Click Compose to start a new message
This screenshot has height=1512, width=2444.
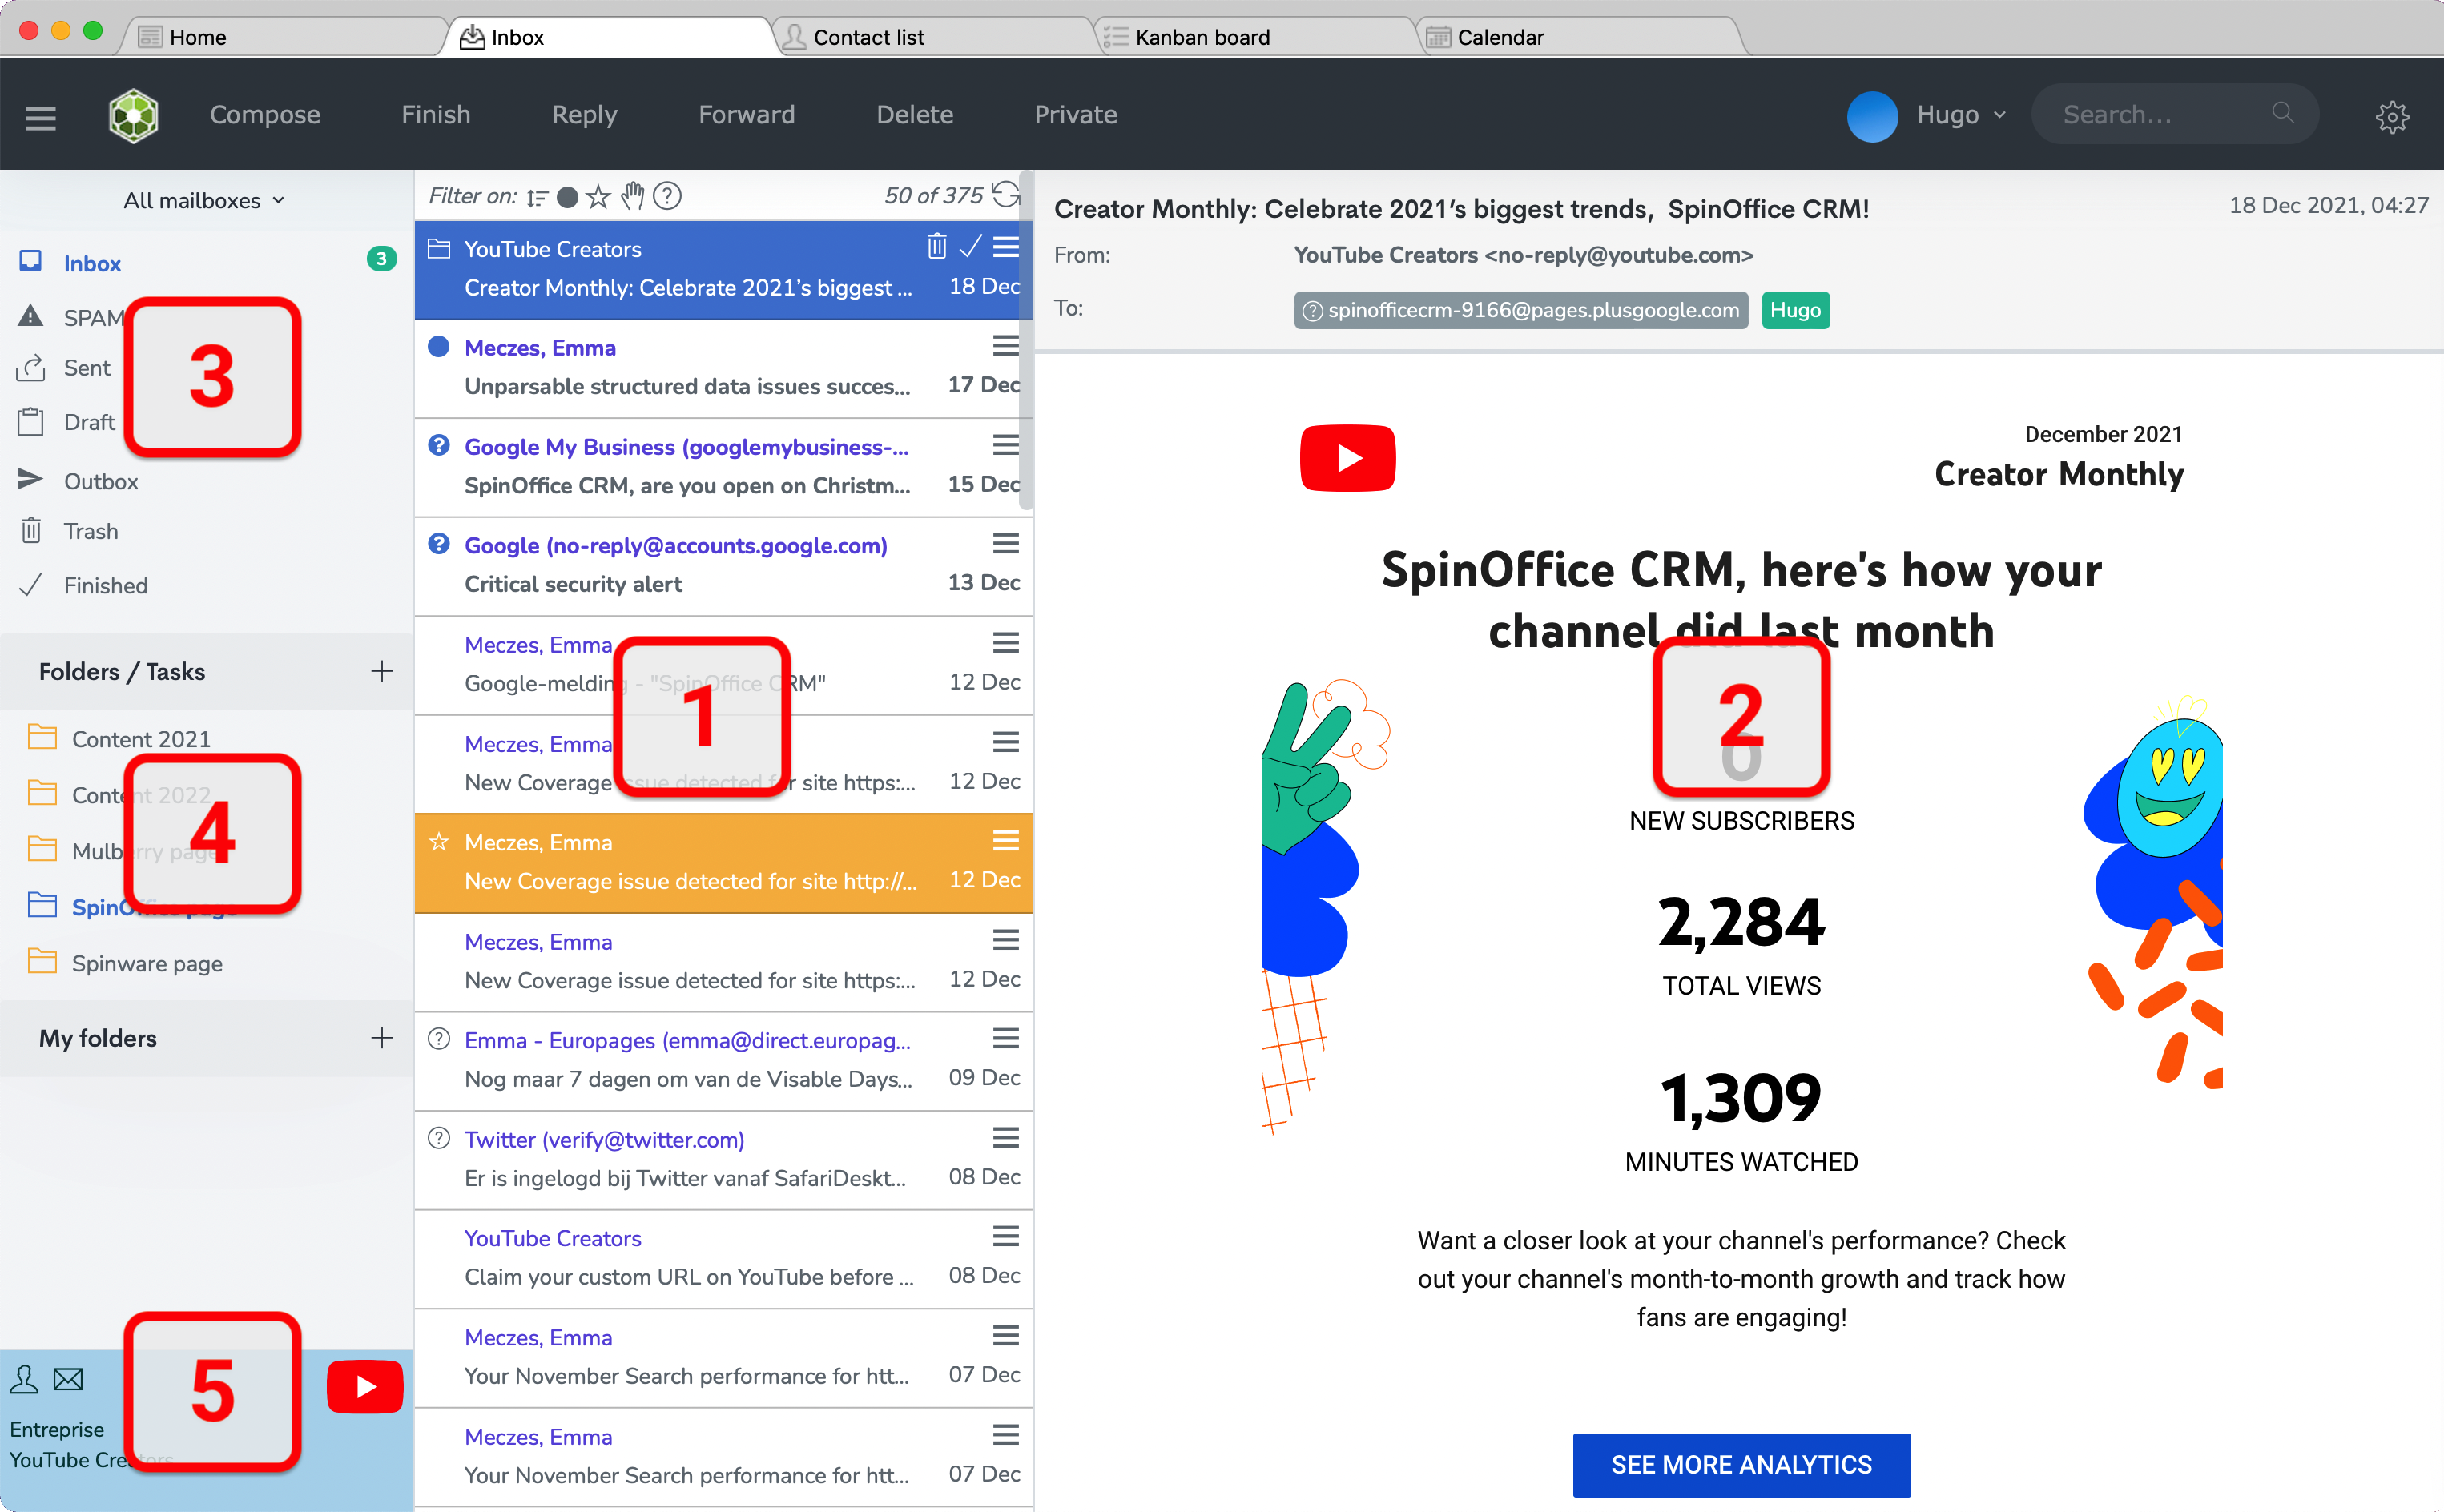(265, 114)
